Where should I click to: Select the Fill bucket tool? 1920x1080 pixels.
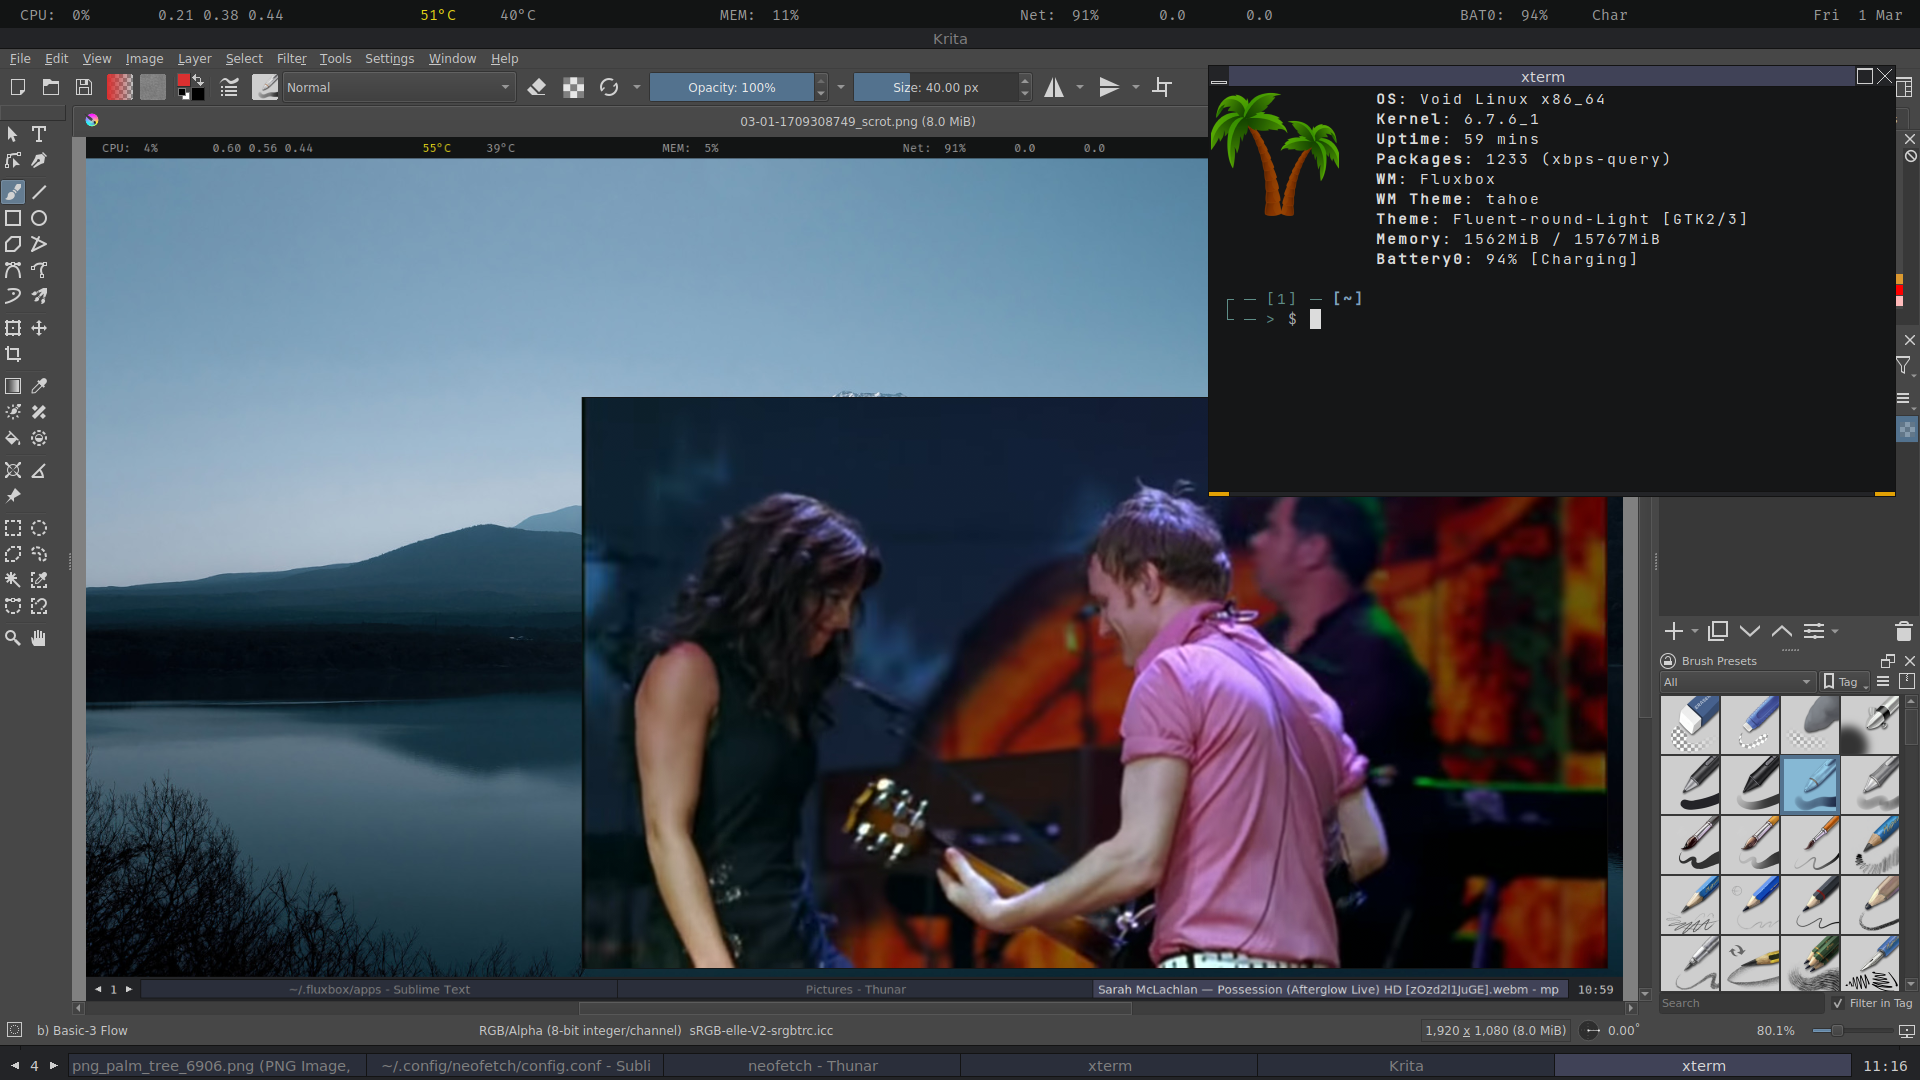13,438
